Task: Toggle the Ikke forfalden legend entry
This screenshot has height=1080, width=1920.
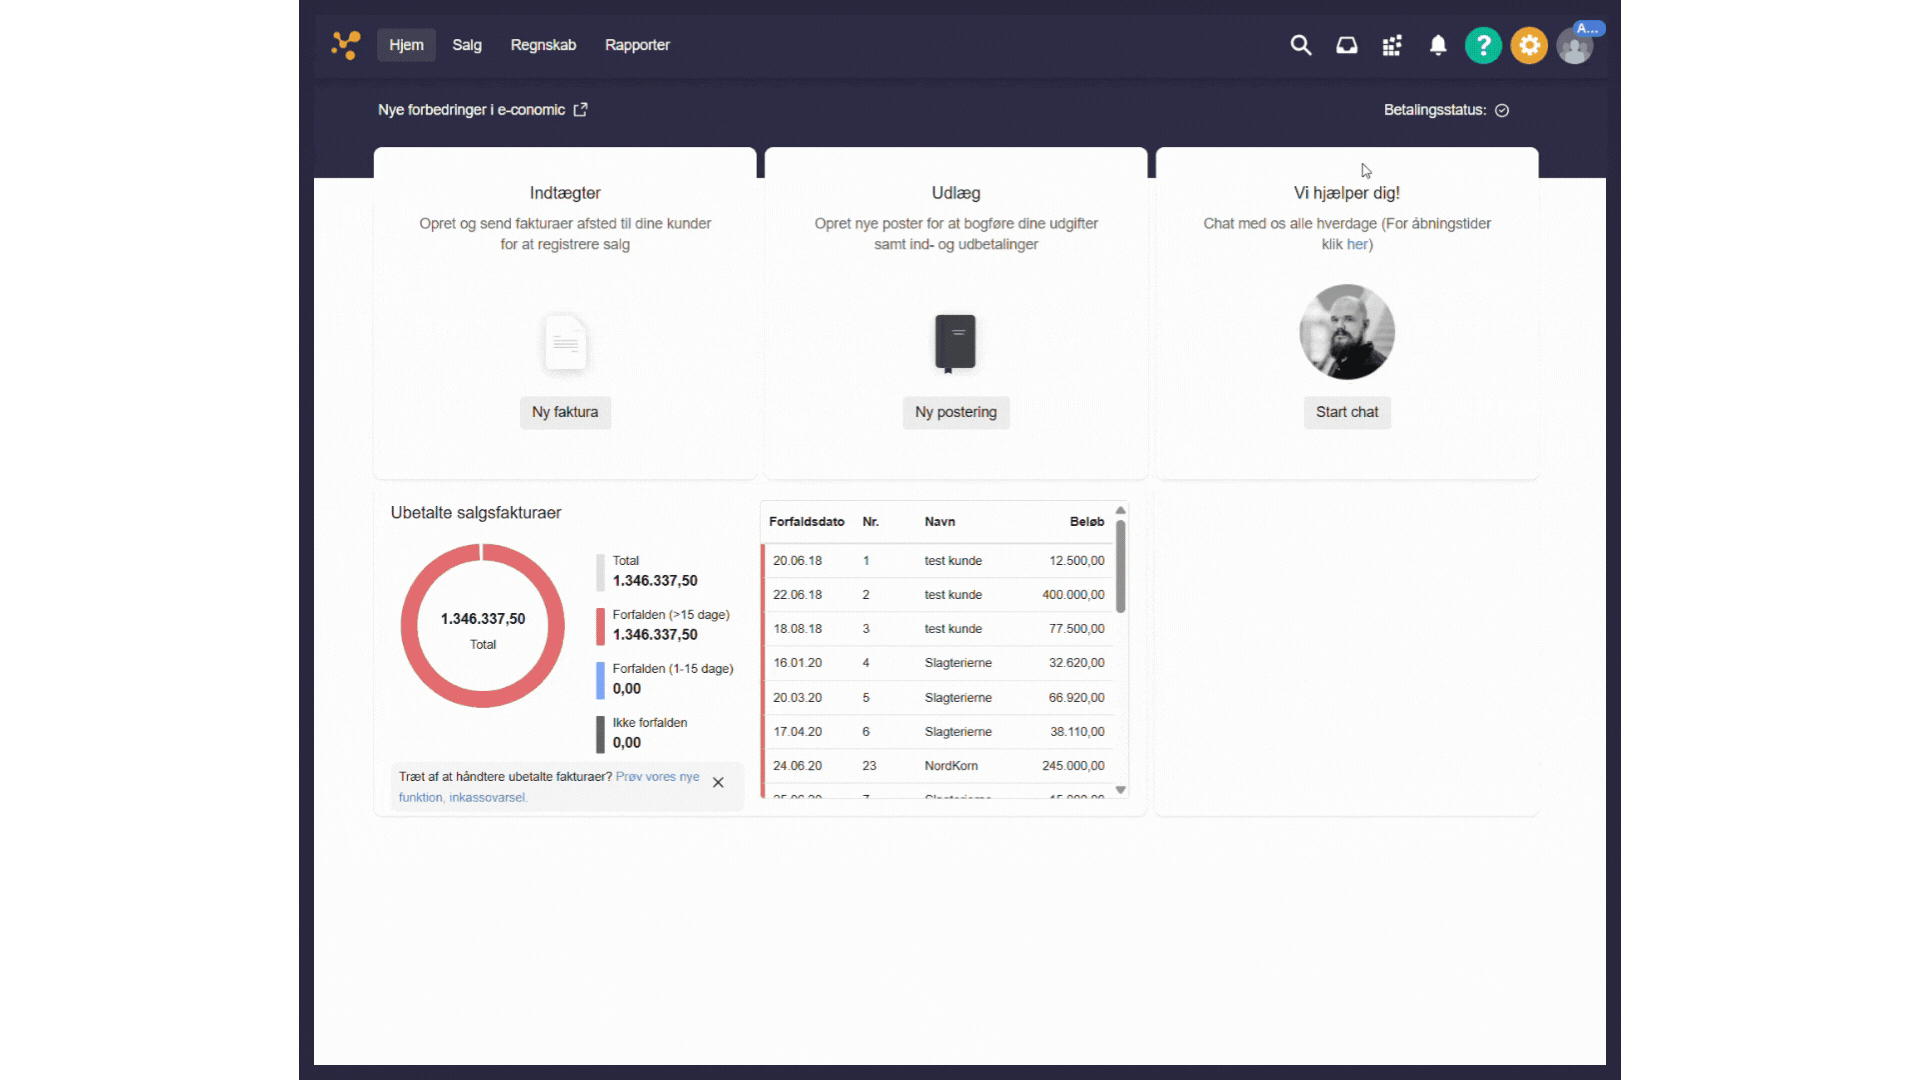Action: click(650, 732)
